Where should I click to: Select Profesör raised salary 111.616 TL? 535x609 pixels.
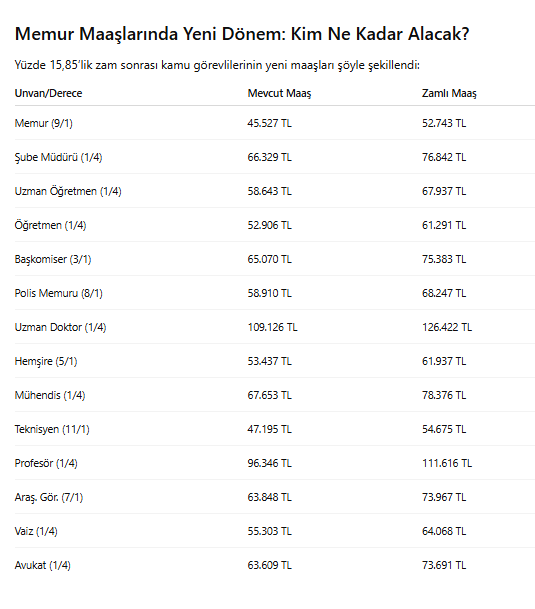pyautogui.click(x=447, y=463)
